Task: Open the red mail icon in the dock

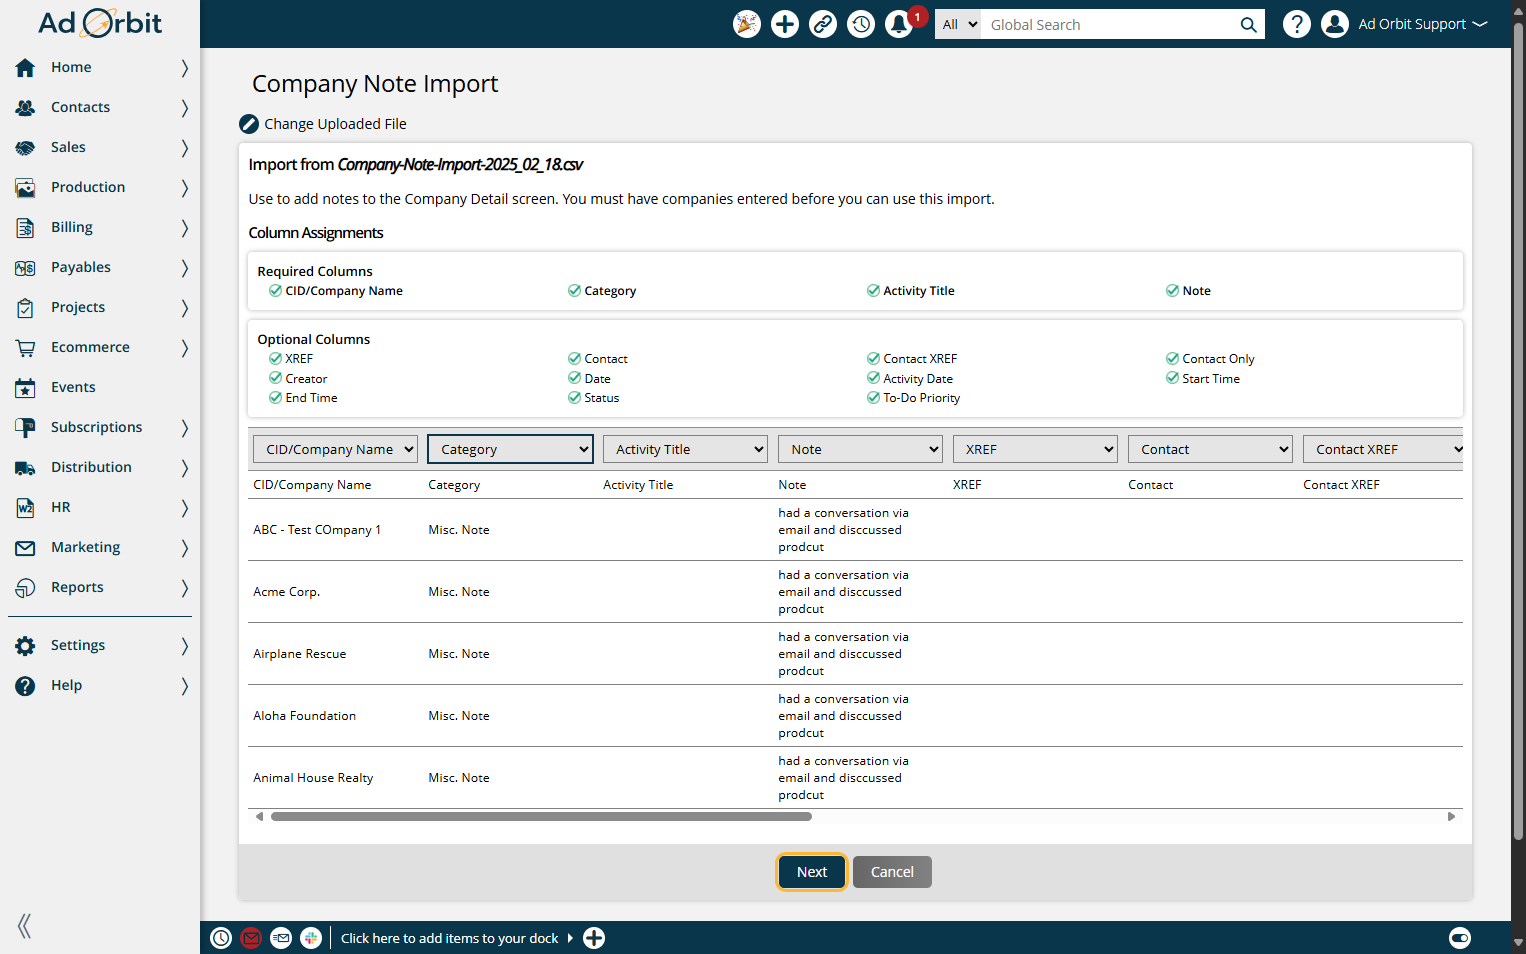Action: click(251, 938)
